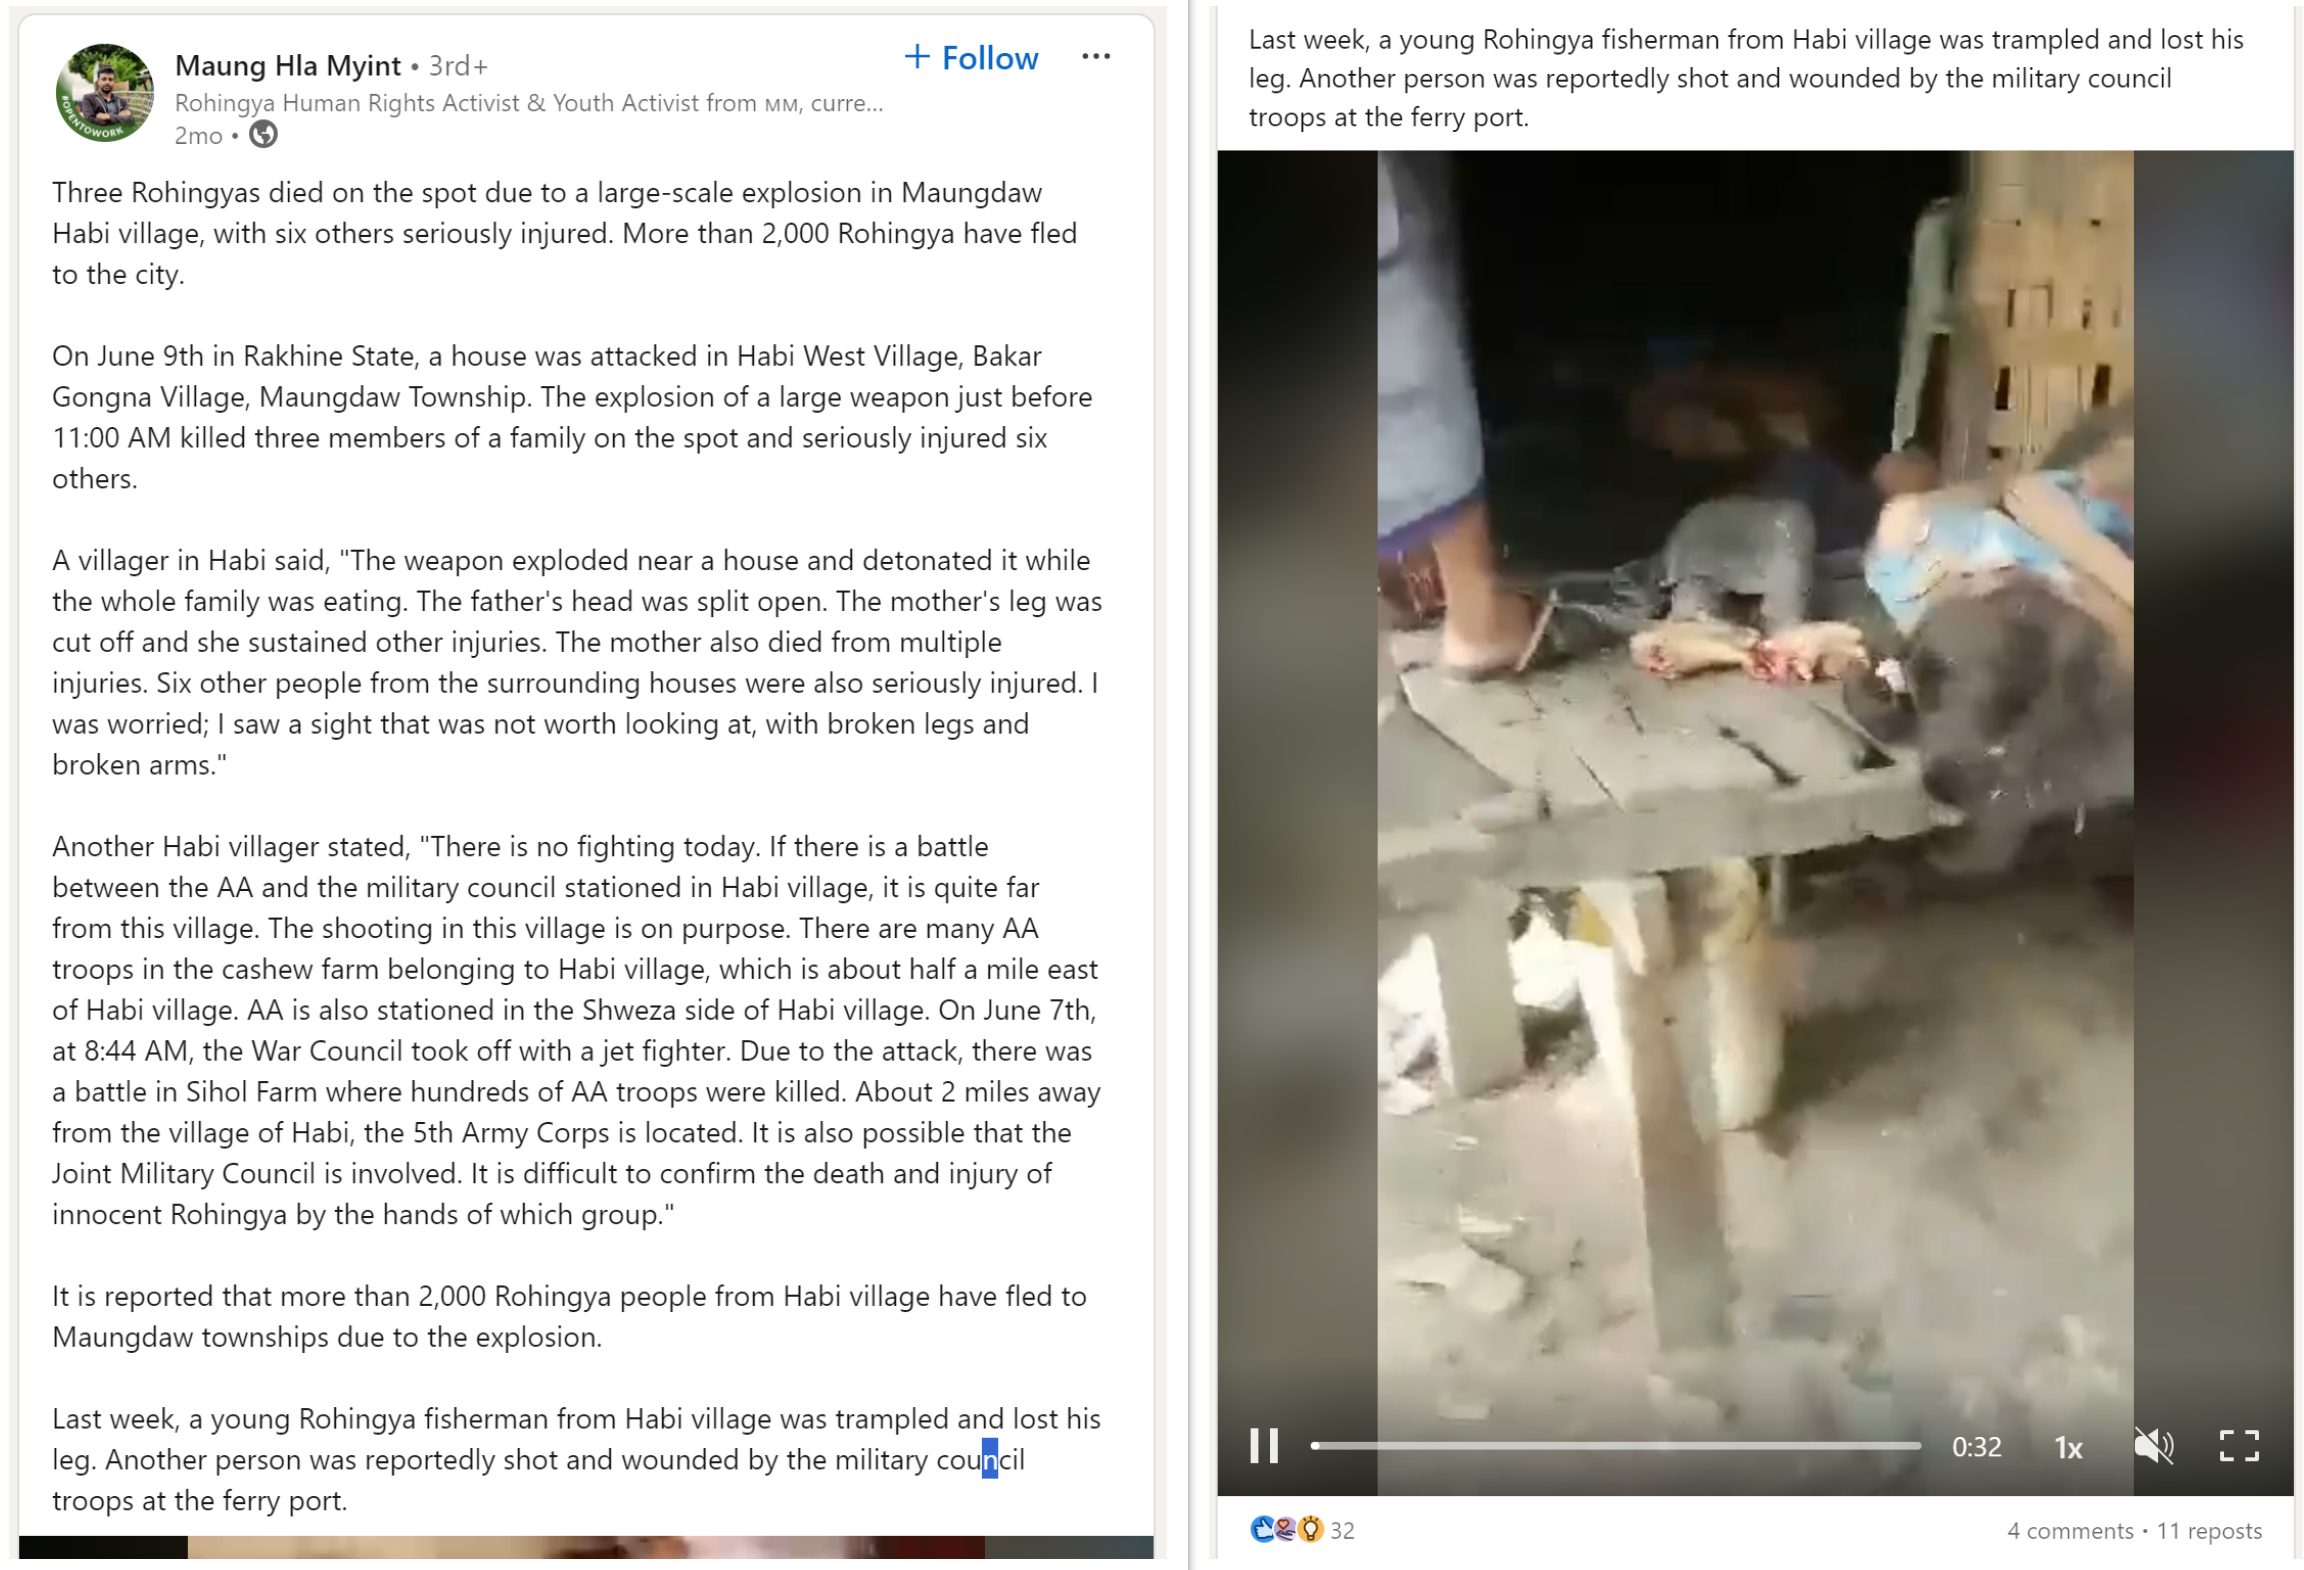Viewport: 2304px width, 1570px height.
Task: Enter fullscreen video mode
Action: pos(2239,1446)
